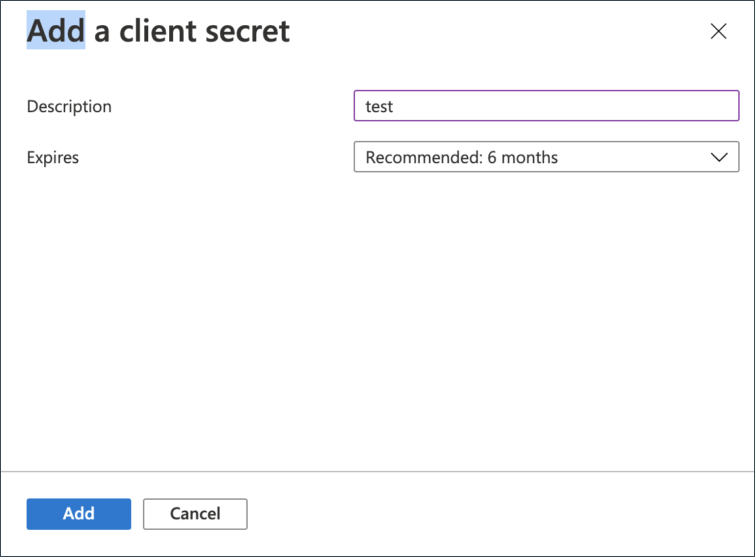Close the Add a client secret panel
Screen dimensions: 755x557
coord(718,31)
